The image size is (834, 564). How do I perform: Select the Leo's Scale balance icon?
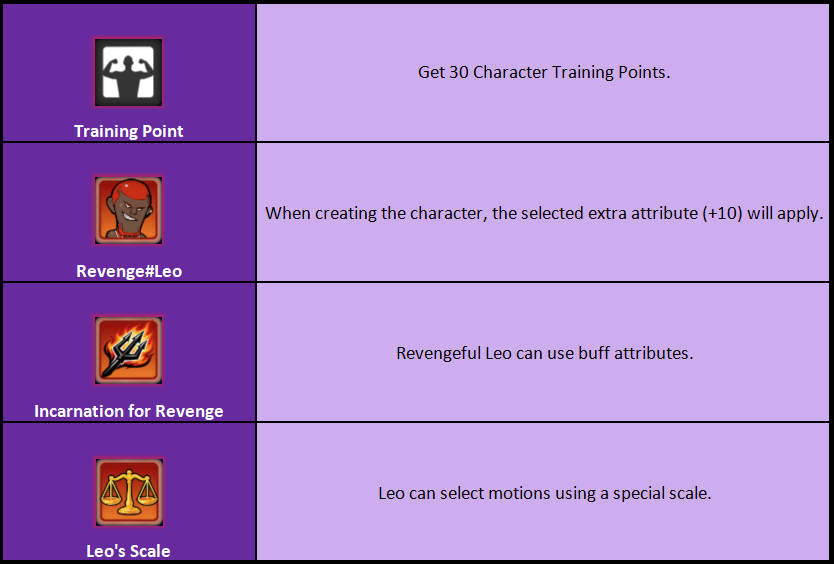[x=129, y=492]
